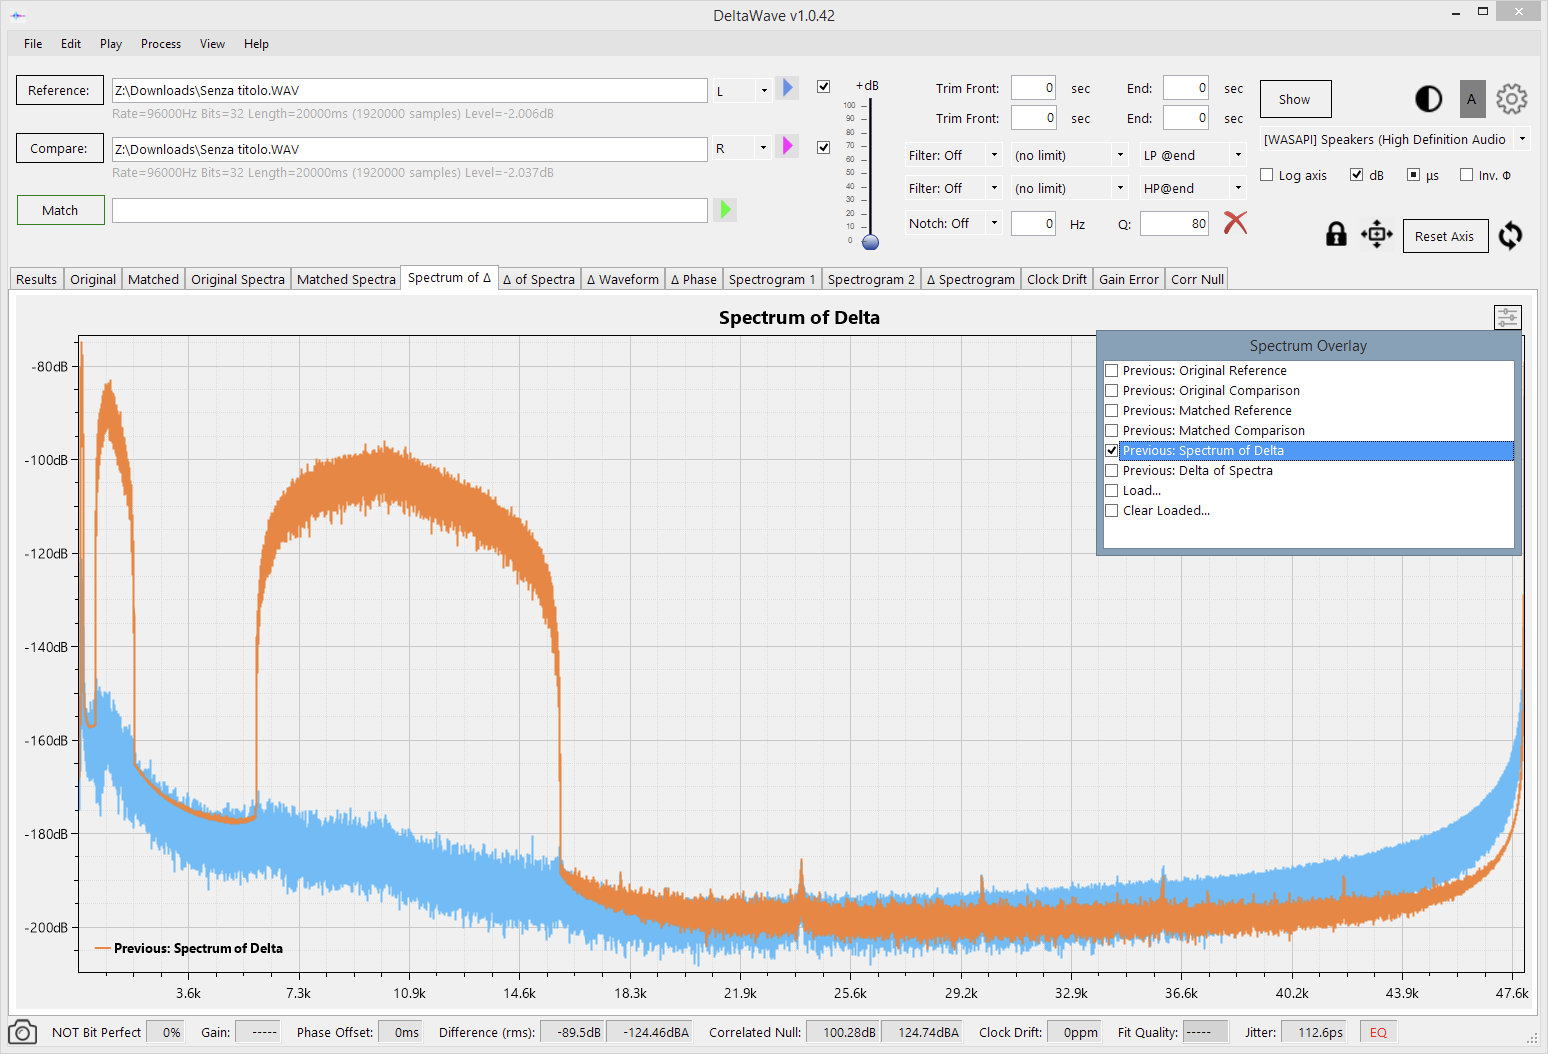Click the Load... overlay option
This screenshot has height=1054, width=1548.
tap(1142, 490)
